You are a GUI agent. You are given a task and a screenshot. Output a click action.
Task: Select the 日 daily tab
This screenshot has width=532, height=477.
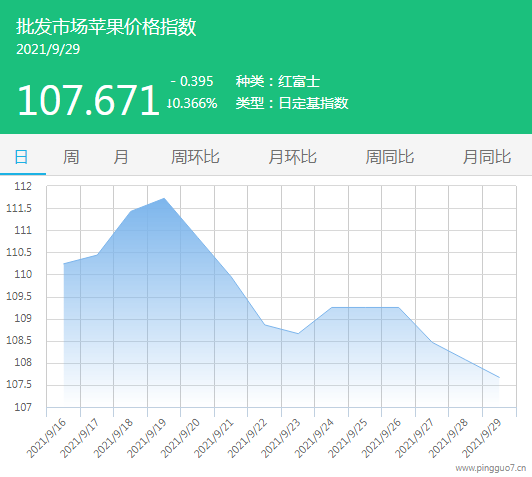[21, 157]
